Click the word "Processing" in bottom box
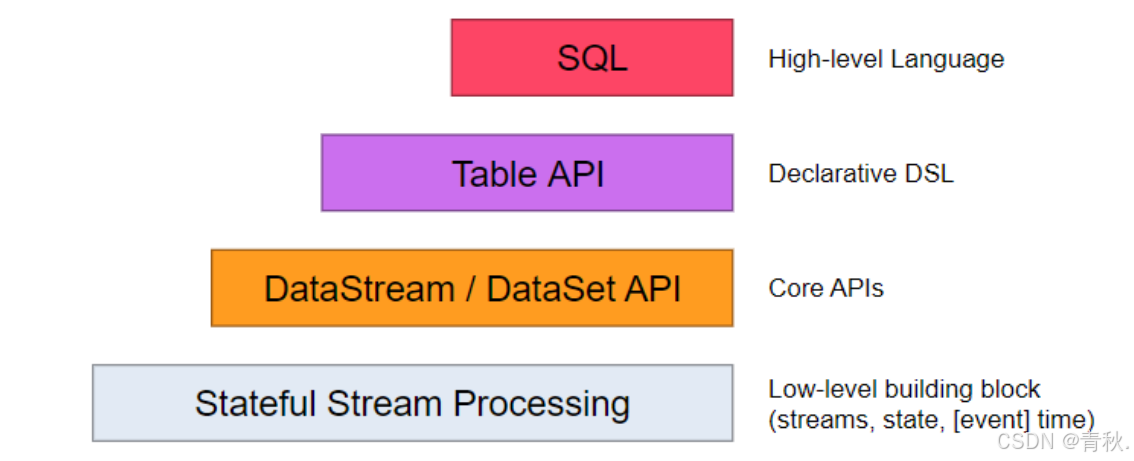Viewport: 1134px width, 461px height. point(541,404)
